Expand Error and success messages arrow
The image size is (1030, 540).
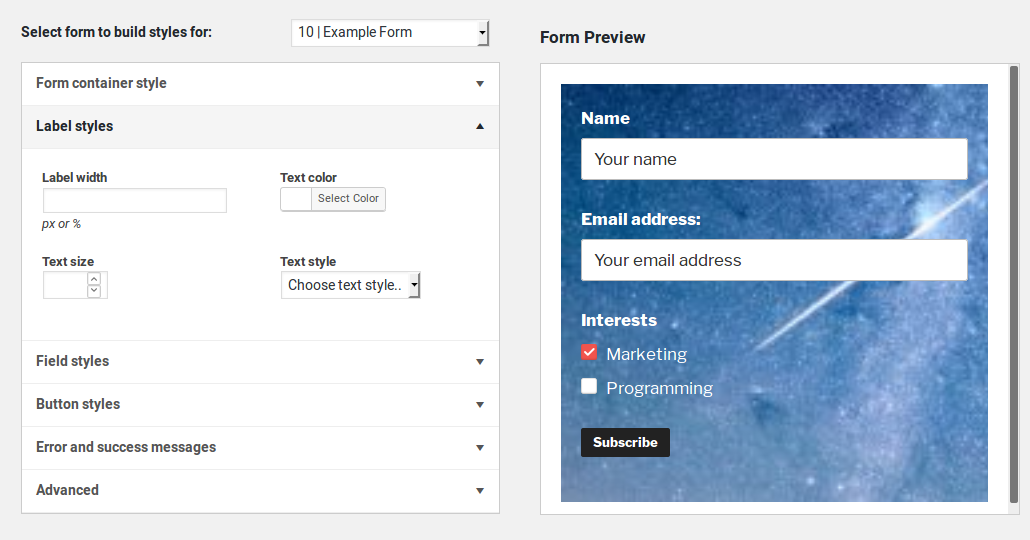pyautogui.click(x=480, y=448)
